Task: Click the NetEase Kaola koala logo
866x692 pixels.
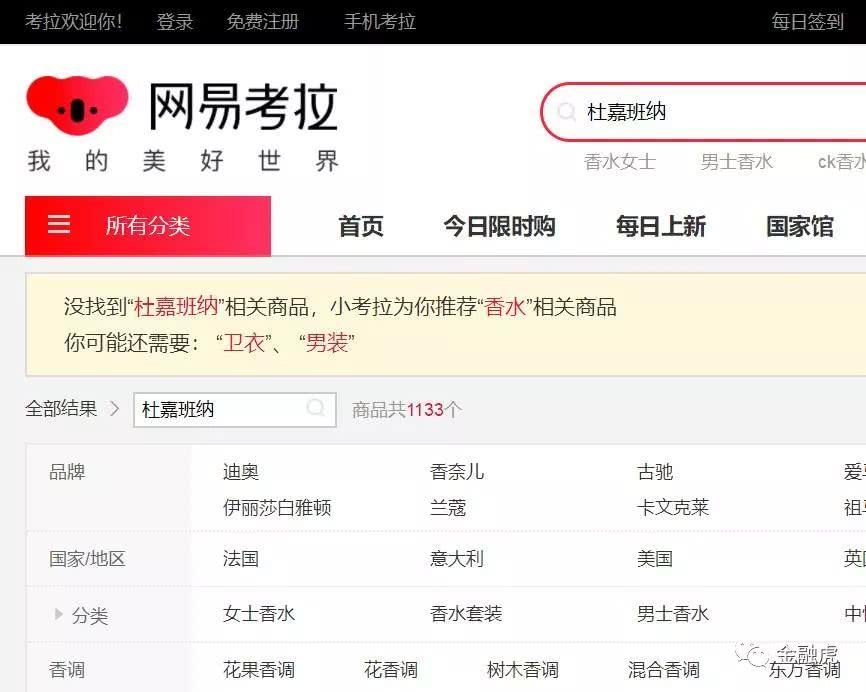Action: (77, 104)
